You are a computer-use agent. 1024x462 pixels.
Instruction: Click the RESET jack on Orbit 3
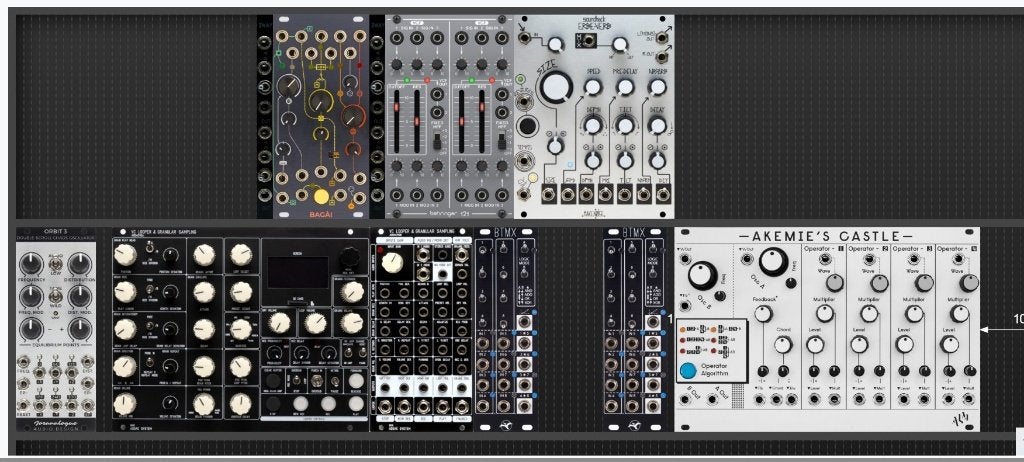point(25,405)
